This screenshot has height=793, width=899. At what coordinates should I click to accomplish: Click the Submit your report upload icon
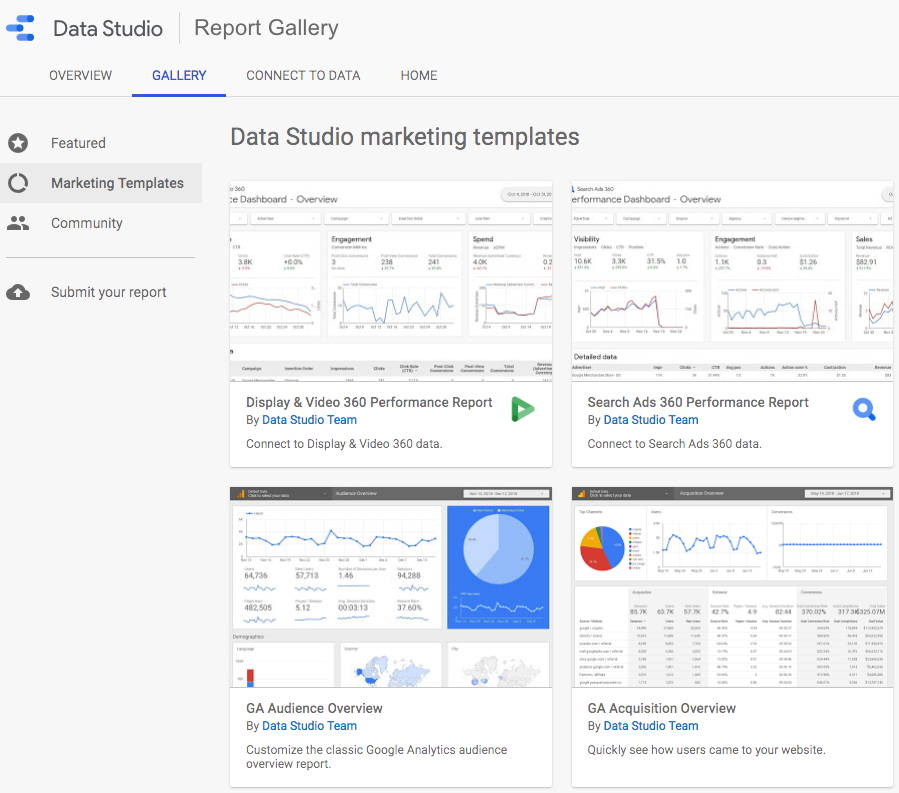[18, 292]
